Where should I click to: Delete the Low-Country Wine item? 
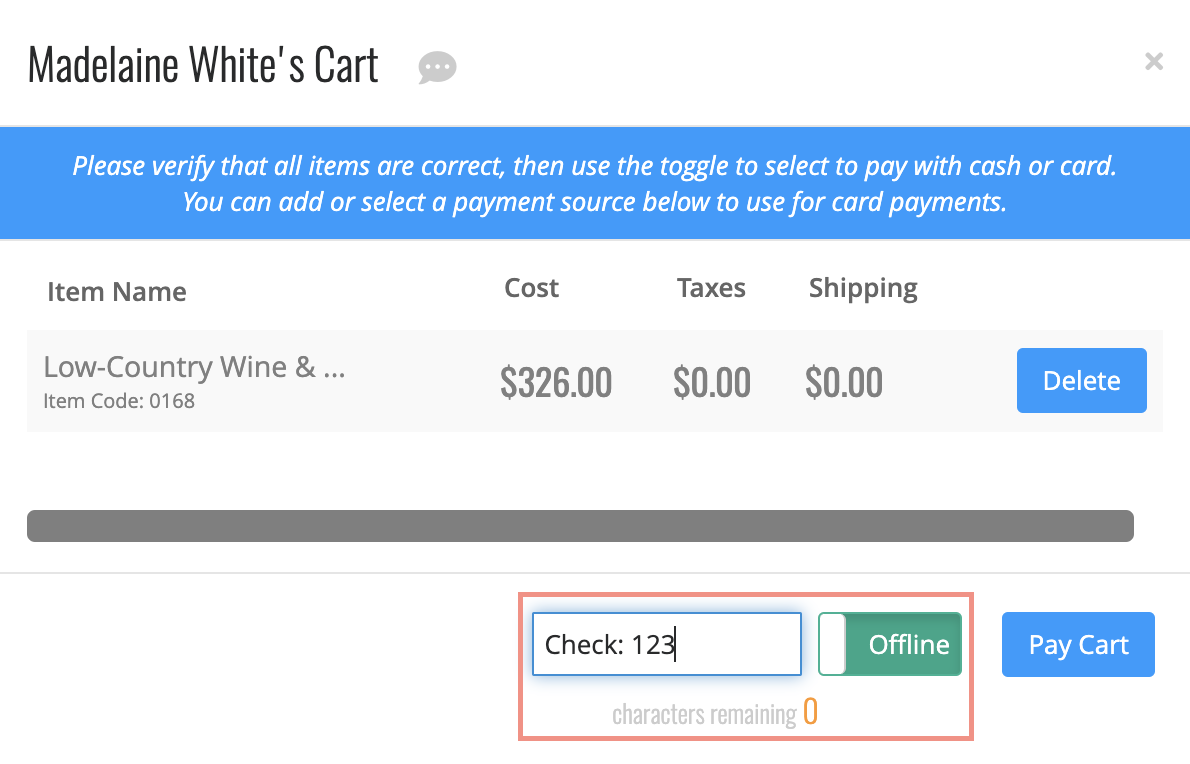pyautogui.click(x=1081, y=380)
